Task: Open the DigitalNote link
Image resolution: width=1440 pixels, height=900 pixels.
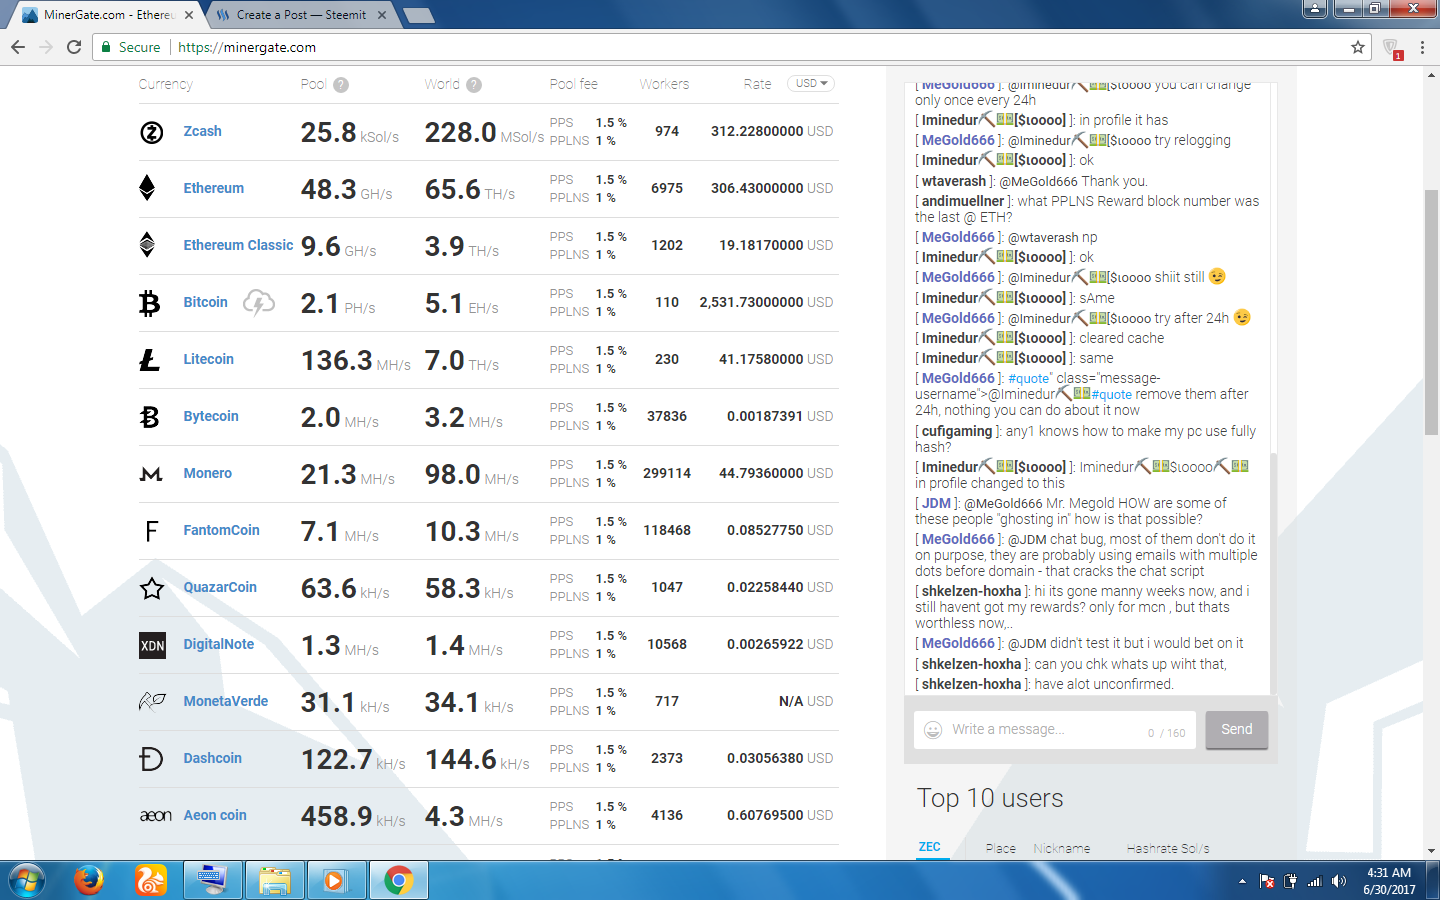Action: (218, 644)
